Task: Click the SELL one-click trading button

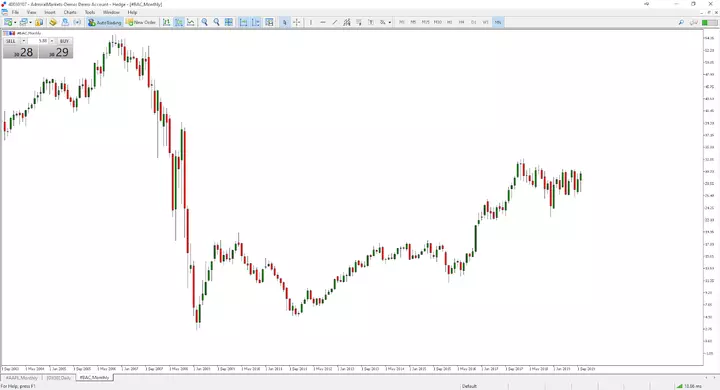Action: [x=11, y=41]
